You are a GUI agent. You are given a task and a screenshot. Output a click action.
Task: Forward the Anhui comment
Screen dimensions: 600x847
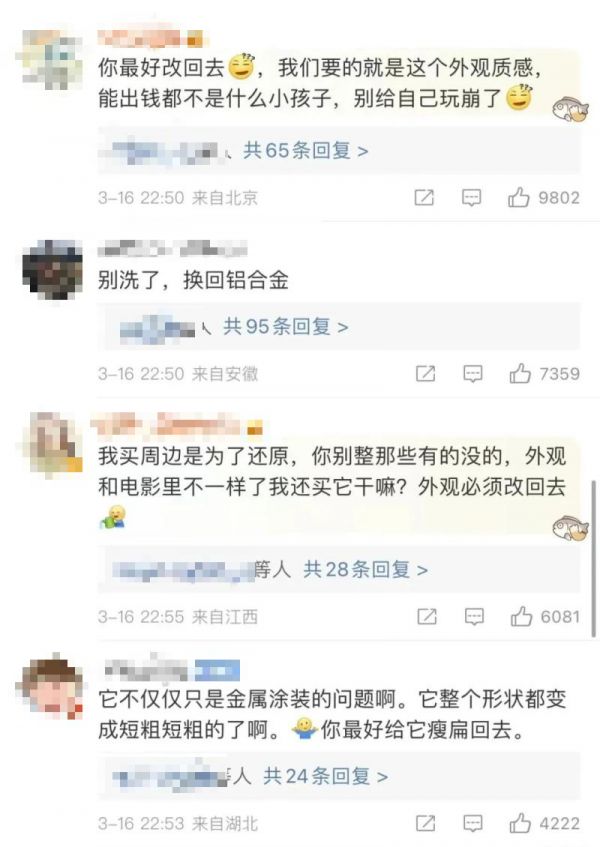coord(426,373)
